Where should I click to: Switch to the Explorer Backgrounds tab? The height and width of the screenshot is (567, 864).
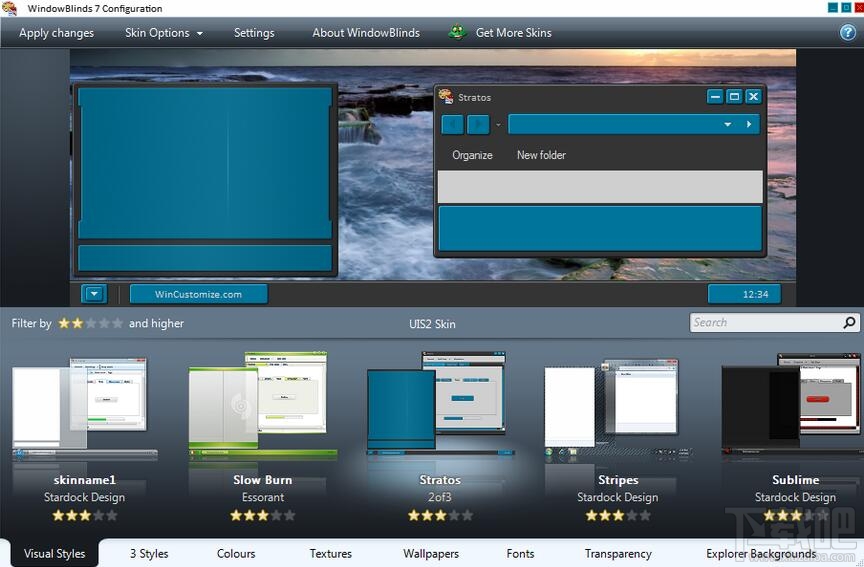click(761, 553)
